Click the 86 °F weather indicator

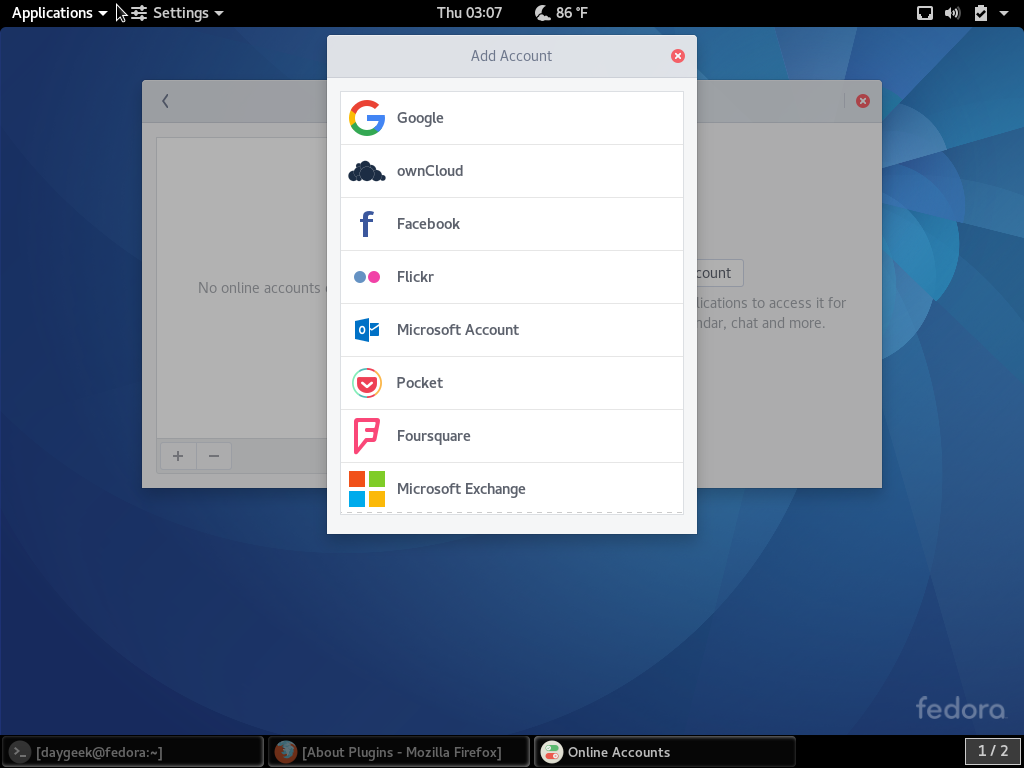click(561, 13)
